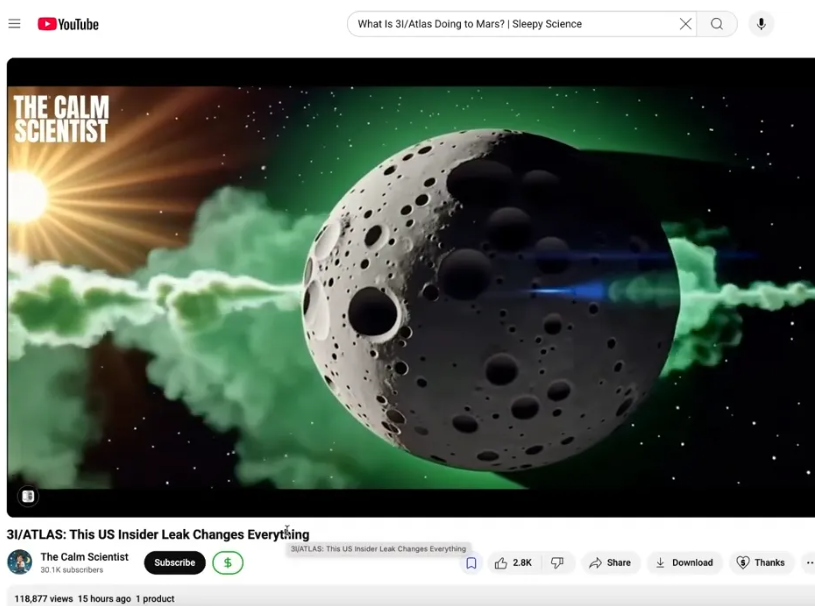
Task: Run the search using the magnifier icon
Action: (x=717, y=23)
